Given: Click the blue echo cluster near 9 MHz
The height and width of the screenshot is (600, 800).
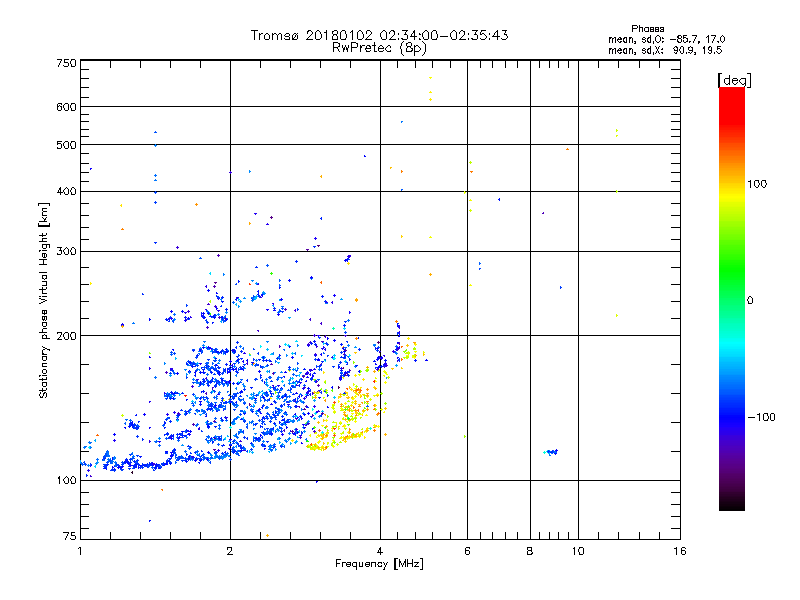Looking at the screenshot, I should 551,452.
